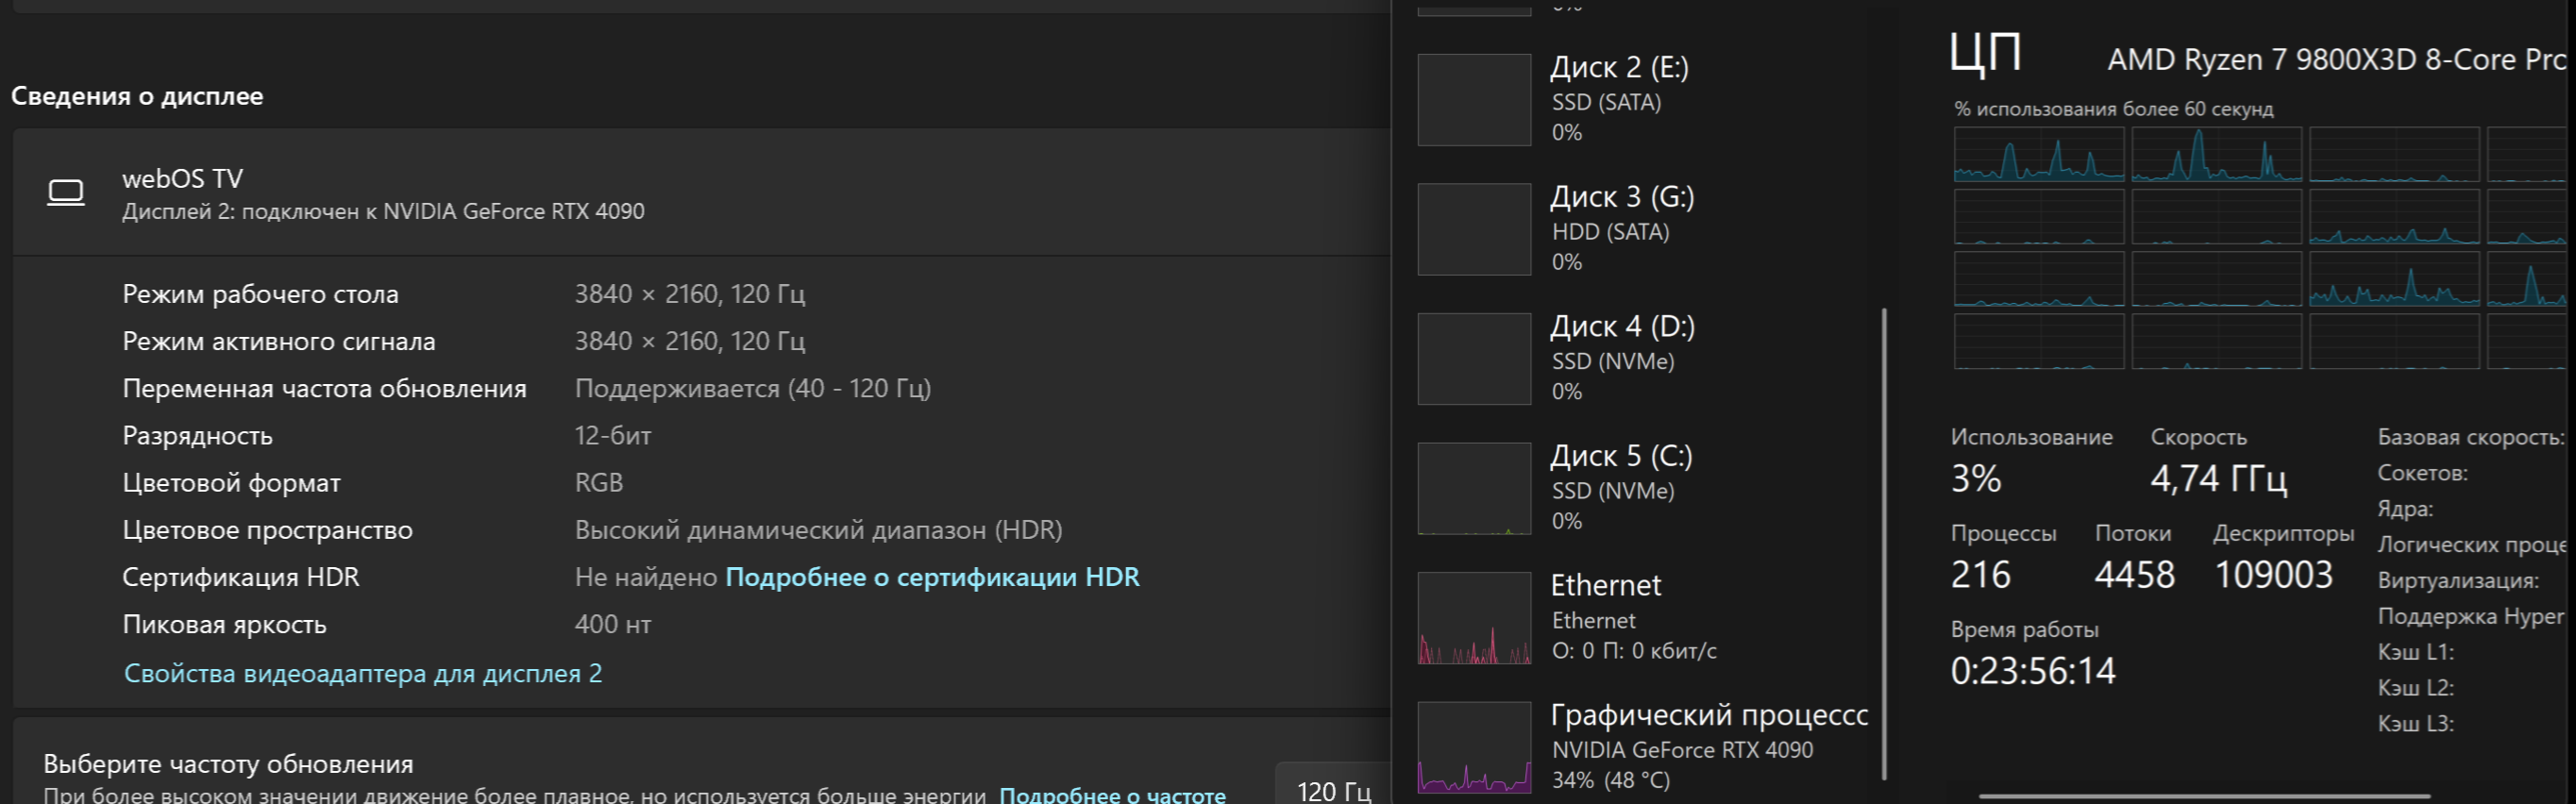Select the Графический процессор graph thumbnail
Image resolution: width=2576 pixels, height=804 pixels.
1474,747
